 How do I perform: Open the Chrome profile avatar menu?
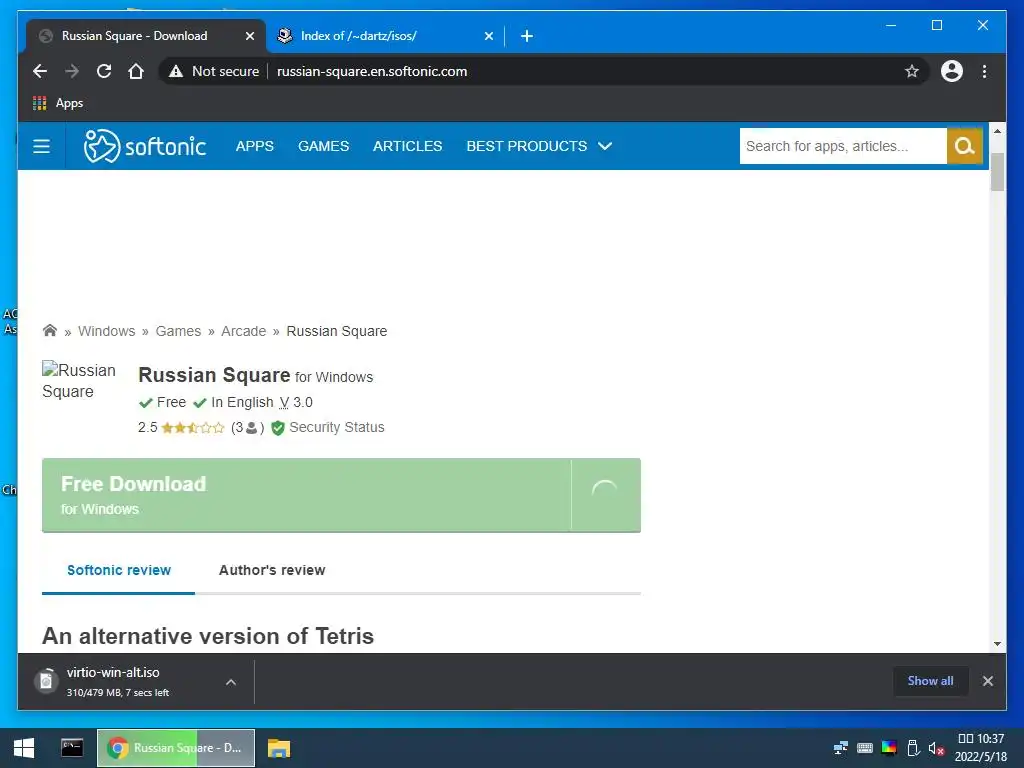(952, 71)
